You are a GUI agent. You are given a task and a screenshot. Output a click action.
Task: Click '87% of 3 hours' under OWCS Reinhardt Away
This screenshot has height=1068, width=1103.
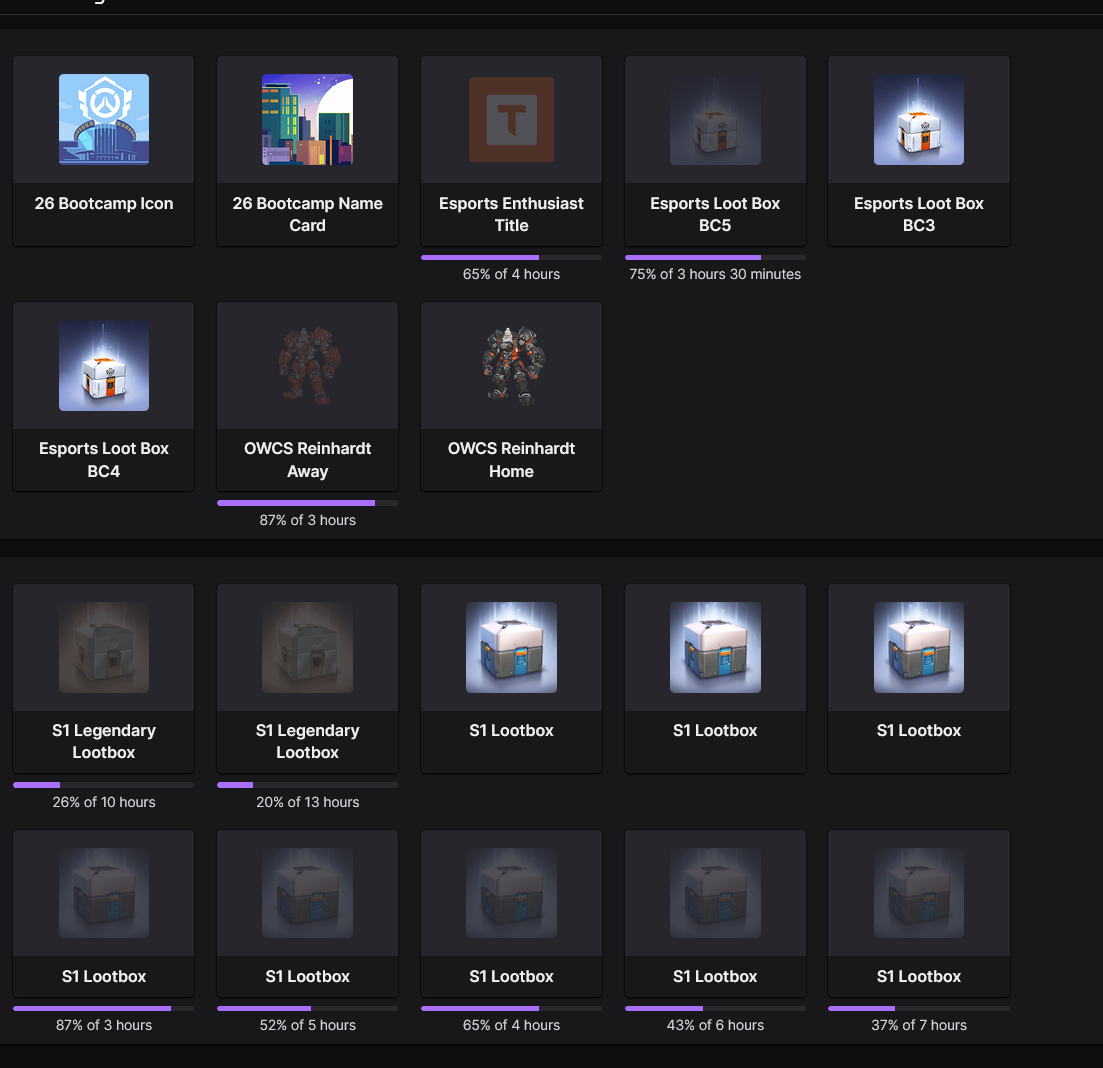coord(307,520)
